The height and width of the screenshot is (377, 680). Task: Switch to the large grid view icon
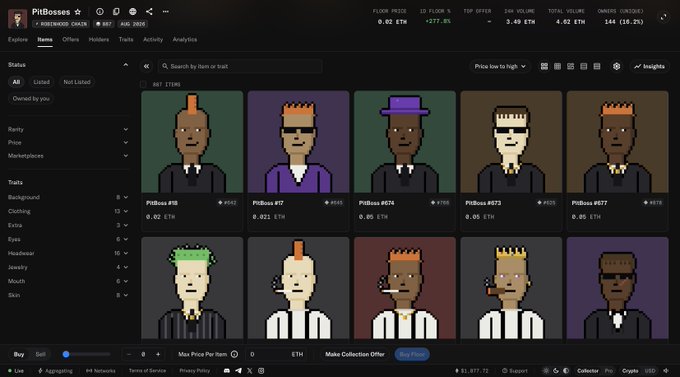pyautogui.click(x=544, y=66)
